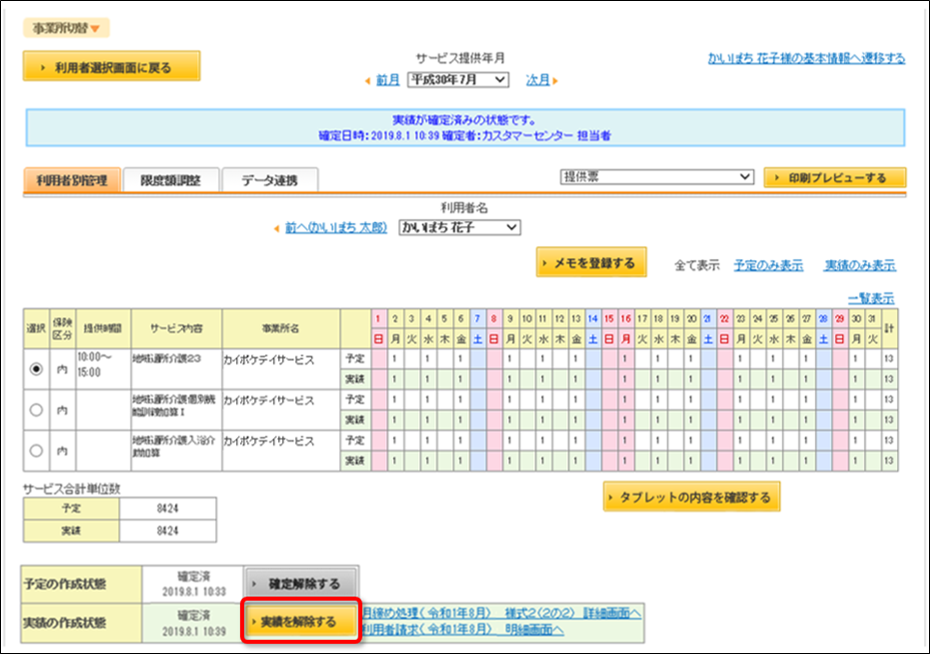Click the 計 column header
This screenshot has width=930, height=654.
point(889,328)
